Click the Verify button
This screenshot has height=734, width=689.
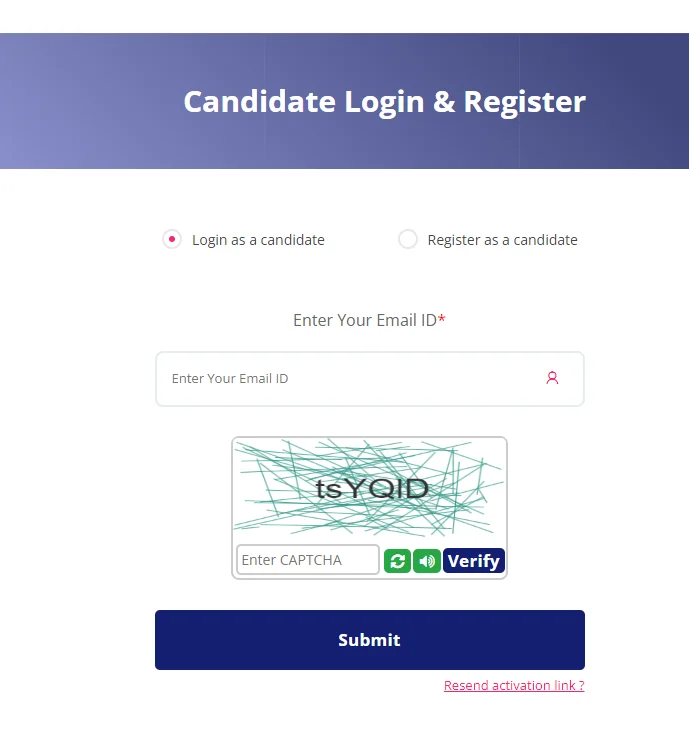coord(474,561)
